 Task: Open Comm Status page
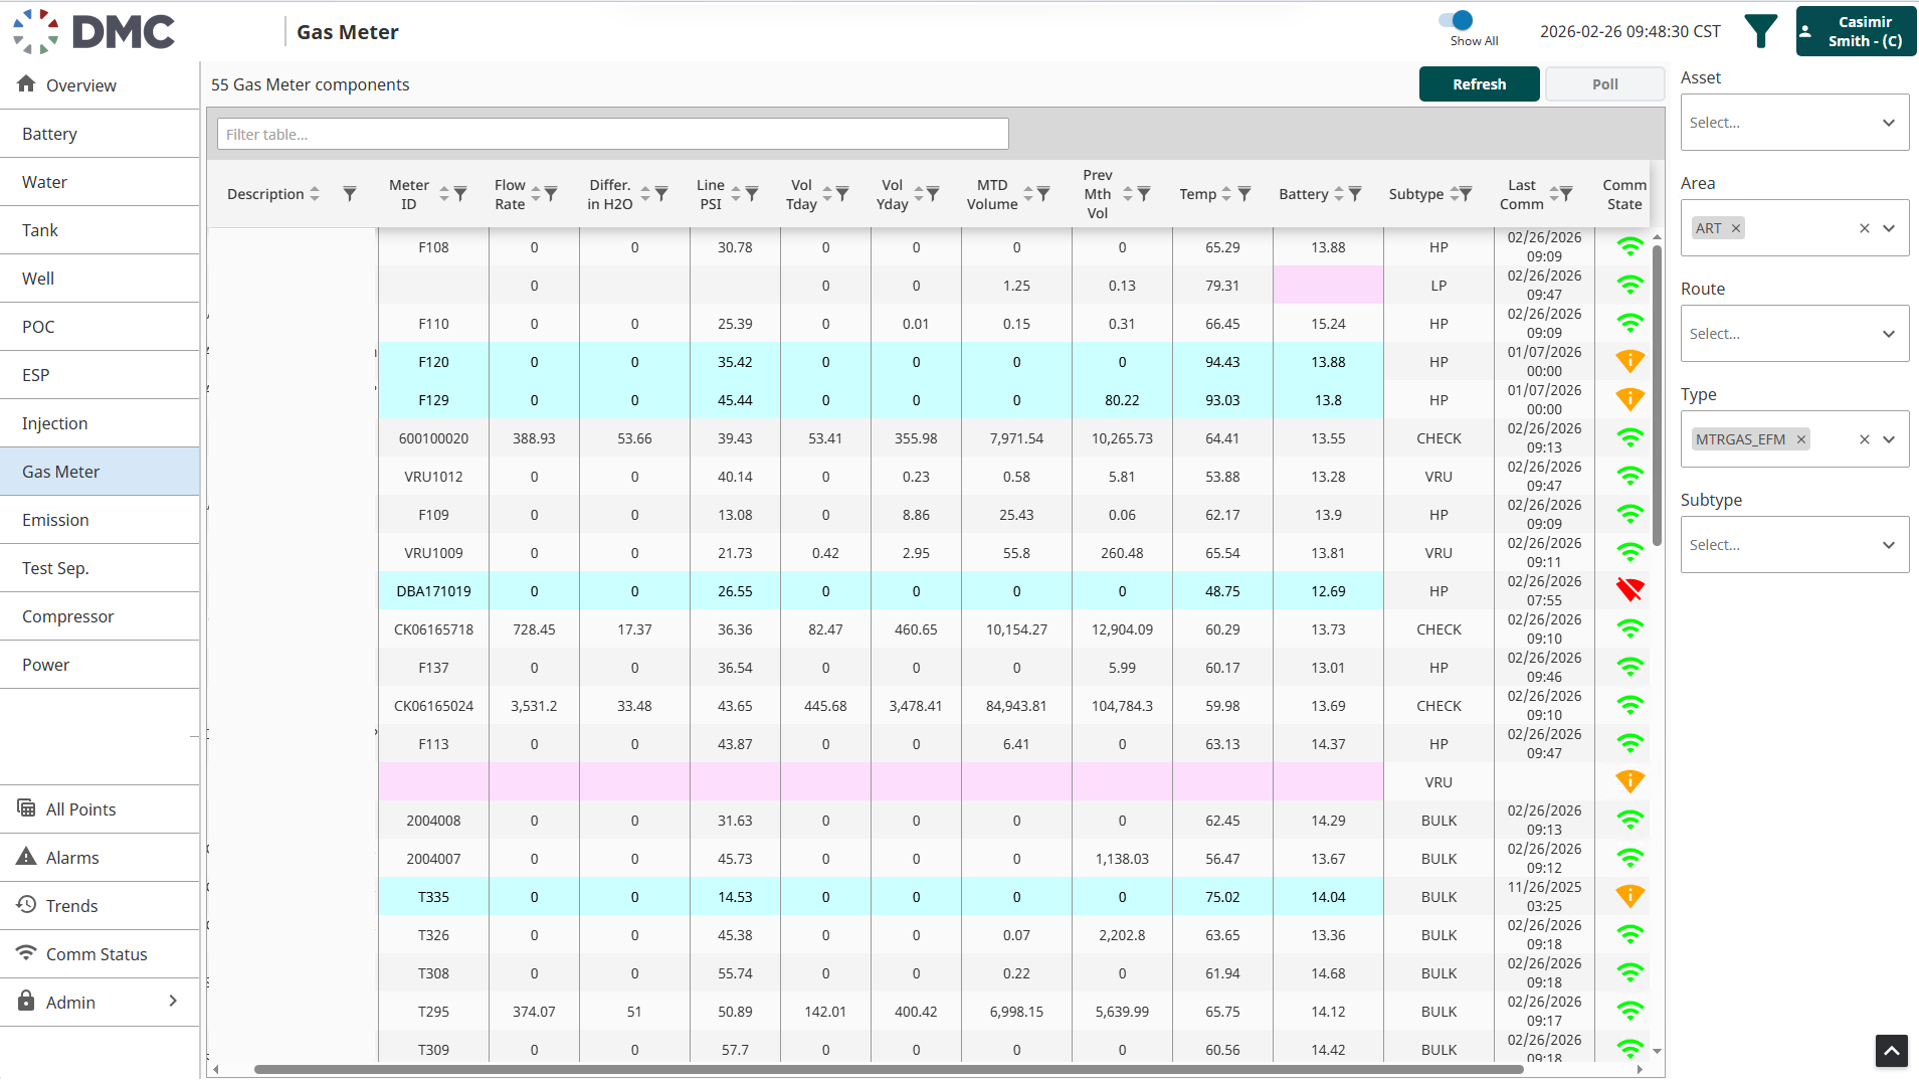coord(100,954)
